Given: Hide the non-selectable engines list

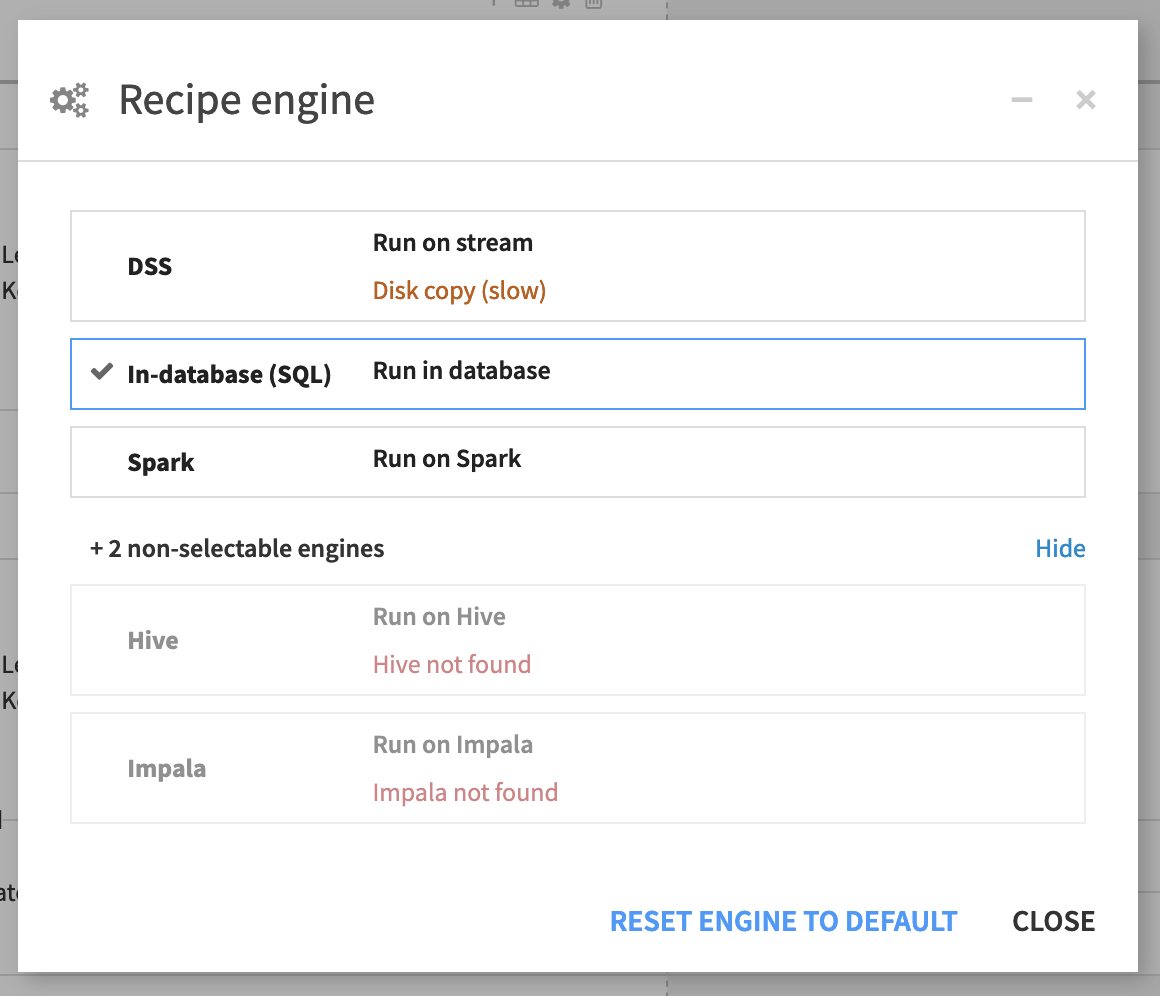Looking at the screenshot, I should click(1060, 549).
